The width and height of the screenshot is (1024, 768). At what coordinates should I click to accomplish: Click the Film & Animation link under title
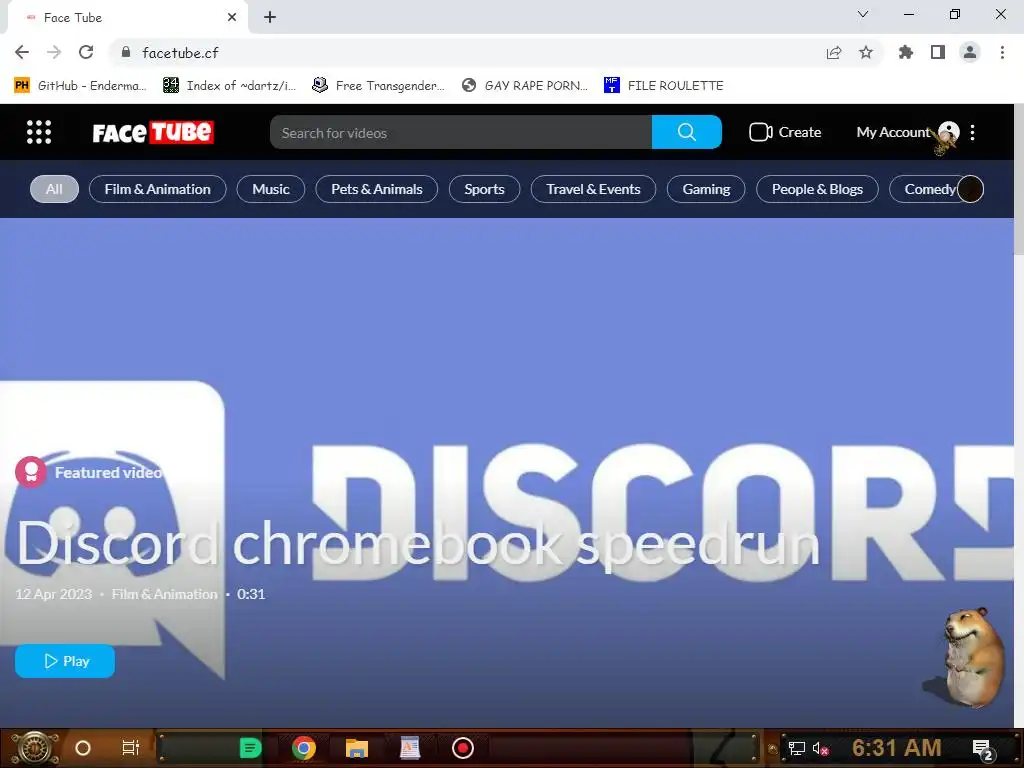point(164,594)
